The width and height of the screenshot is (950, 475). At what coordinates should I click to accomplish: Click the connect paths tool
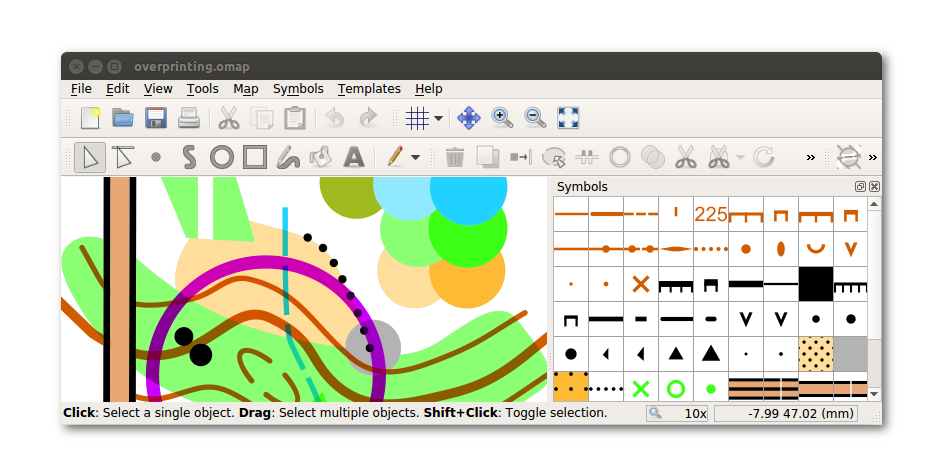(x=586, y=158)
